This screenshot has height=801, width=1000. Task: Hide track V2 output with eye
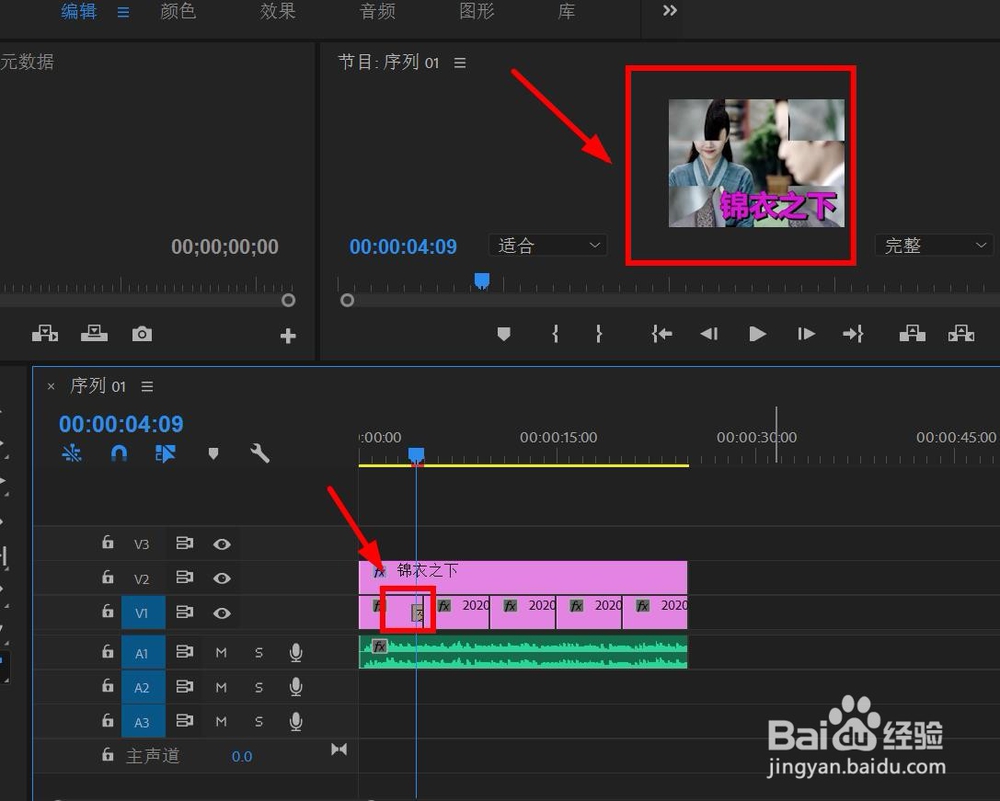(x=222, y=578)
